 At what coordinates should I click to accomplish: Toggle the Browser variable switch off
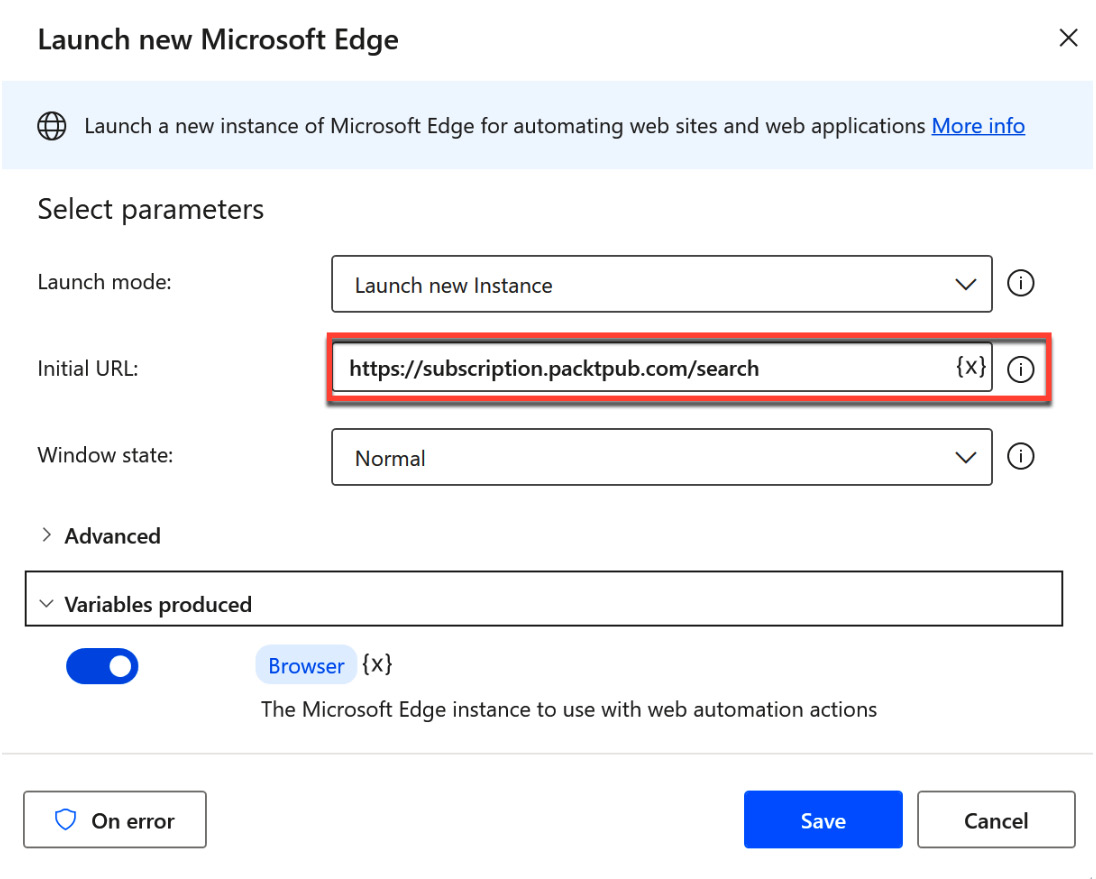point(102,666)
